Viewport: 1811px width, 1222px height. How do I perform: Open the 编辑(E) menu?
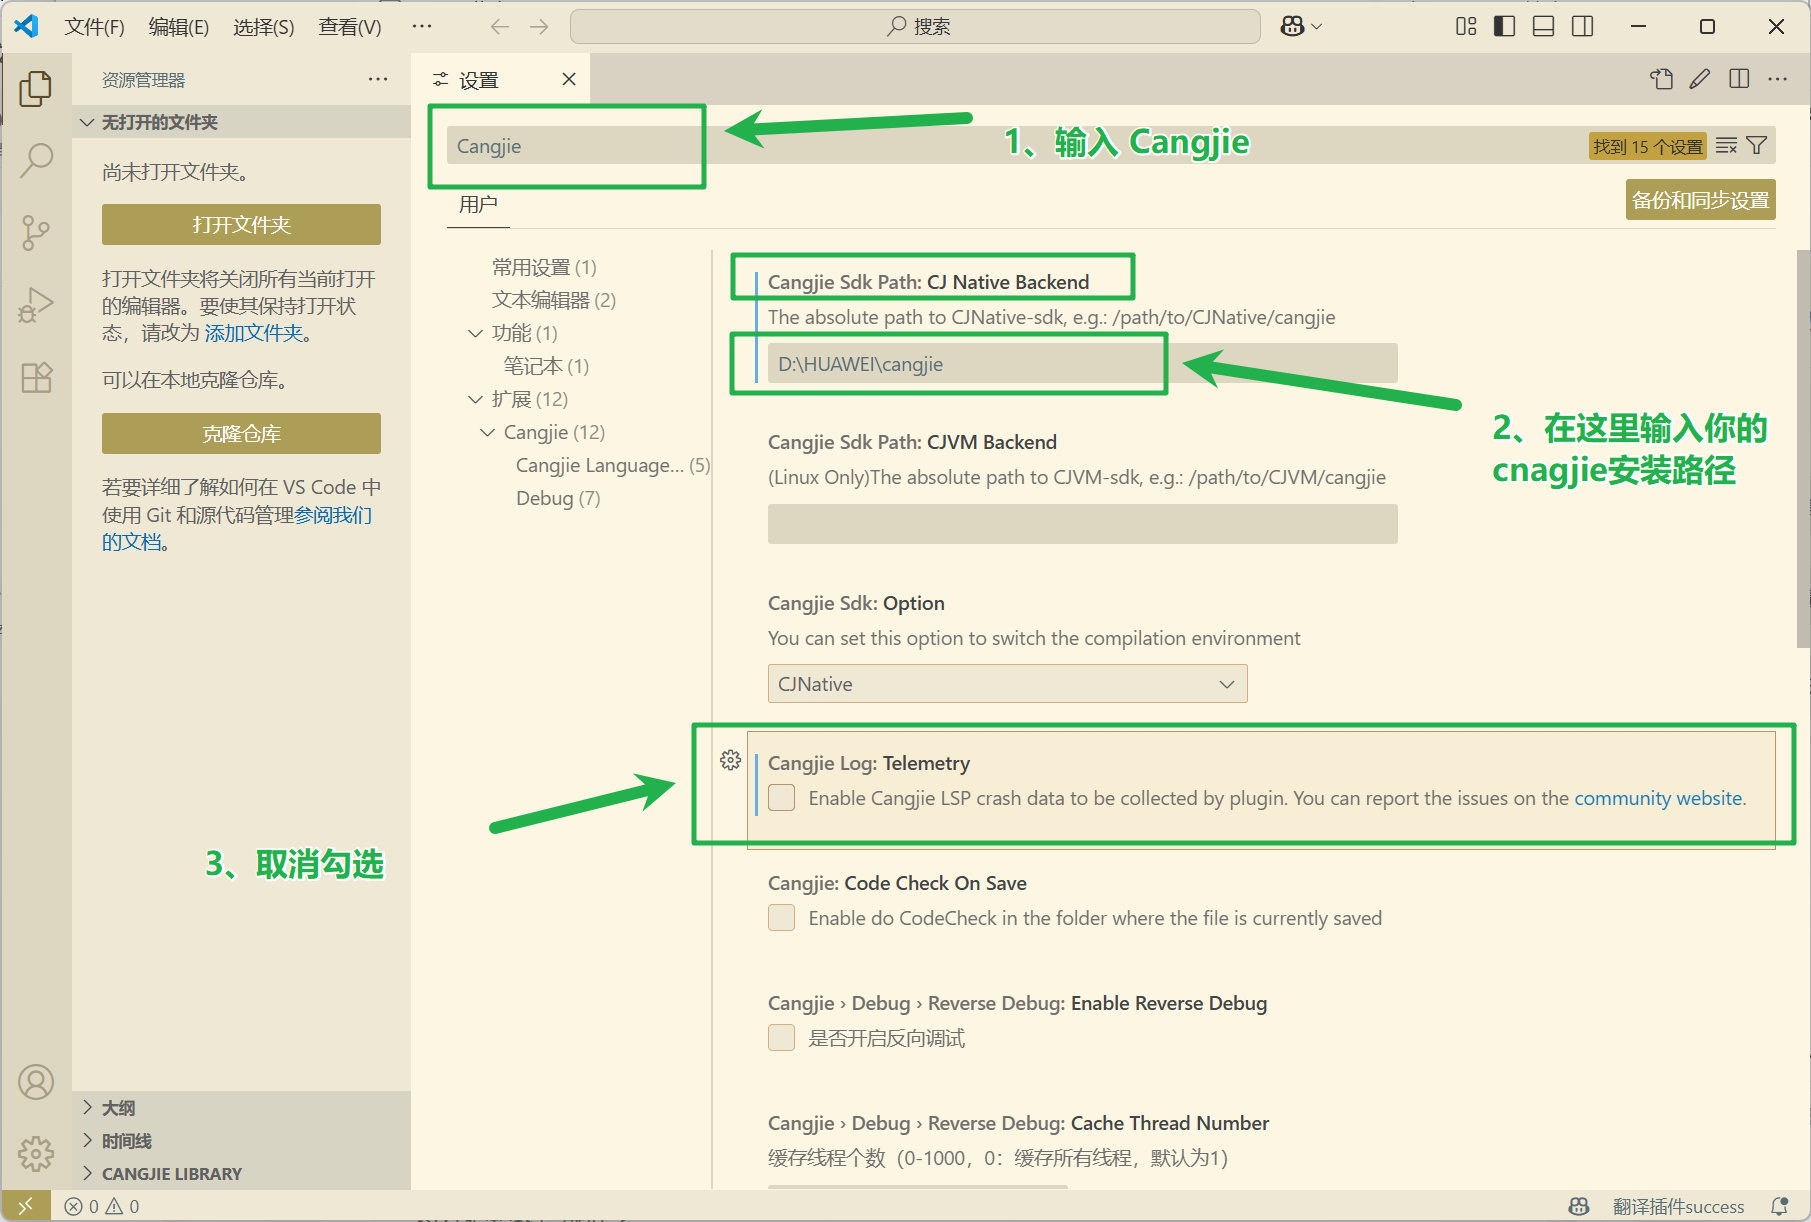tap(179, 27)
